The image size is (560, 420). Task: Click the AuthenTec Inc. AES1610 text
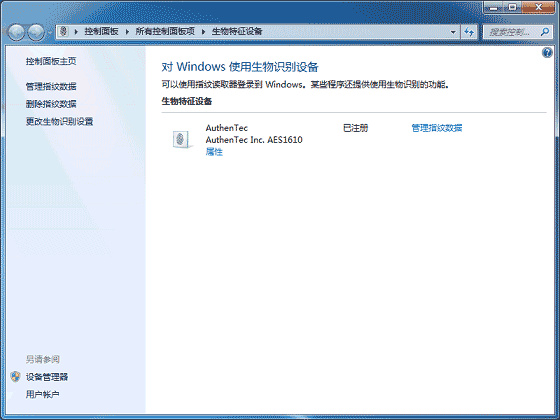pyautogui.click(x=254, y=140)
